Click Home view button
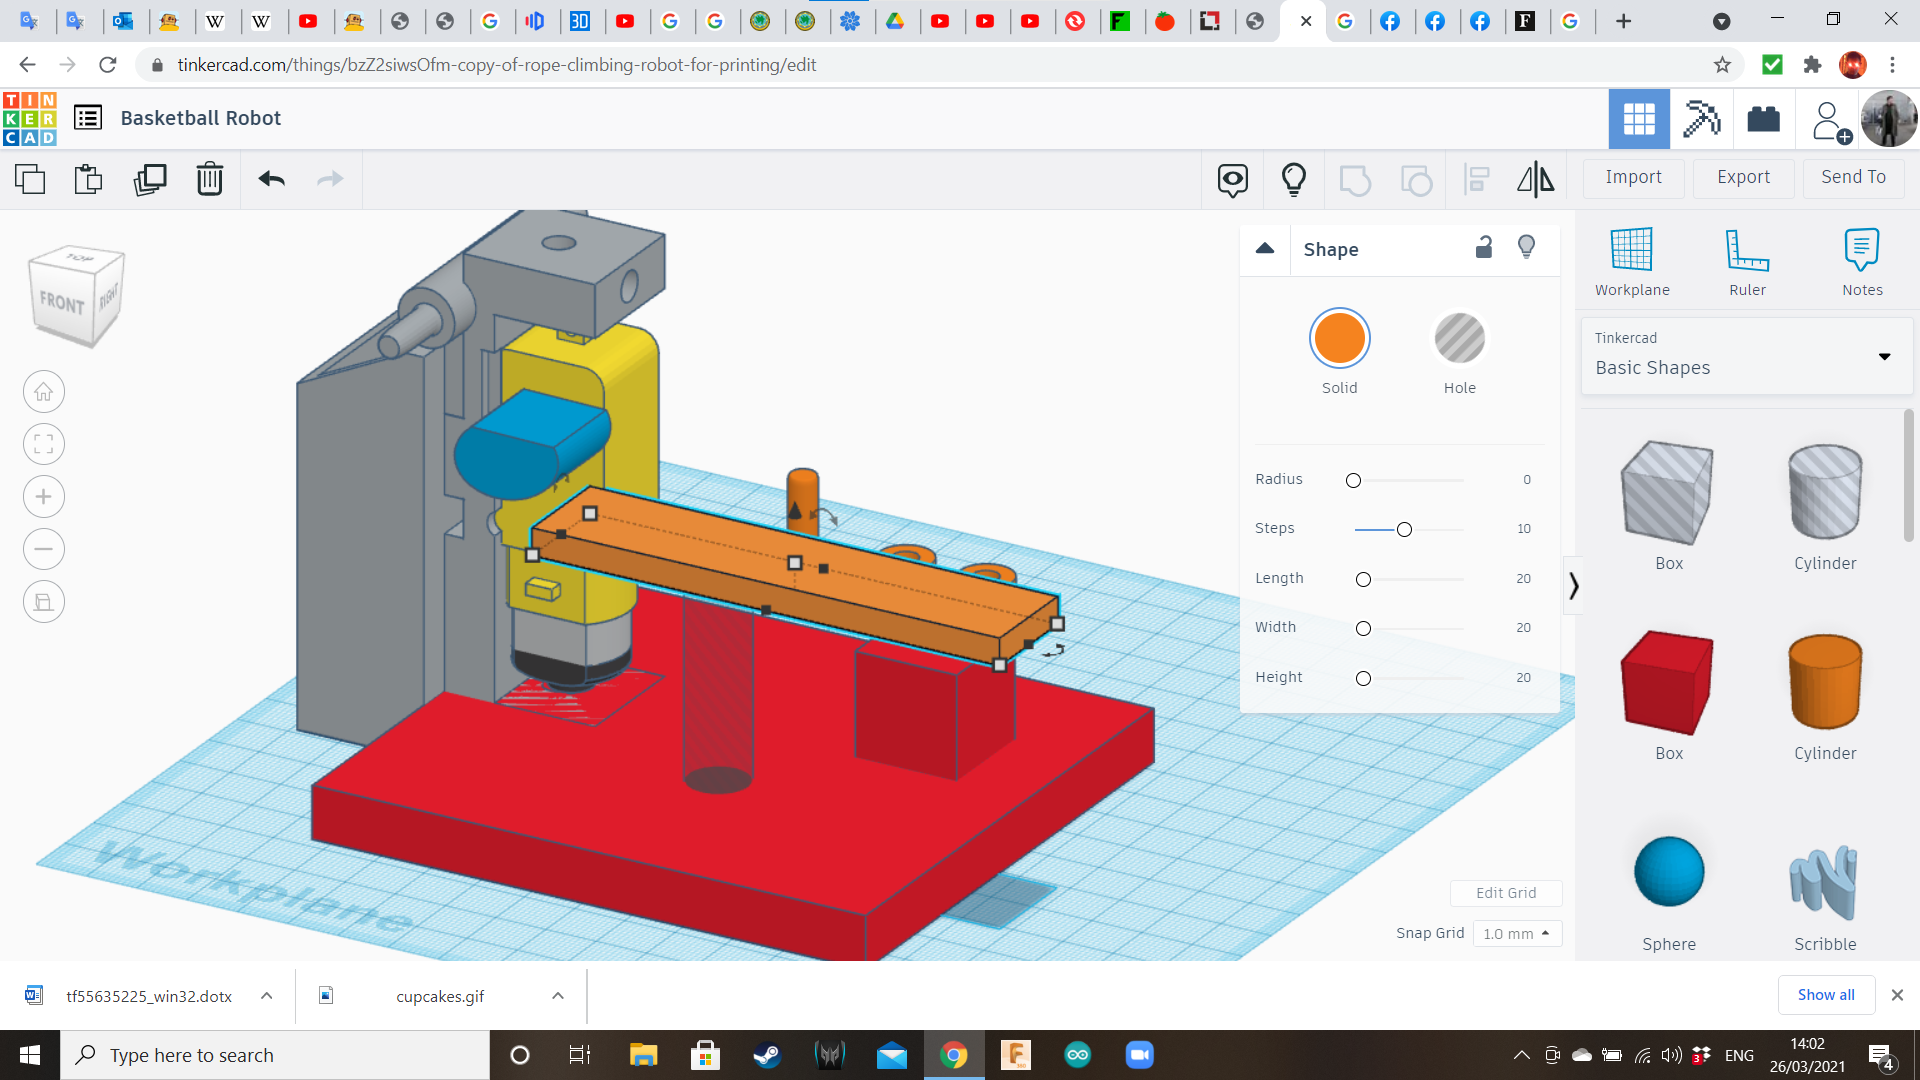 (44, 392)
